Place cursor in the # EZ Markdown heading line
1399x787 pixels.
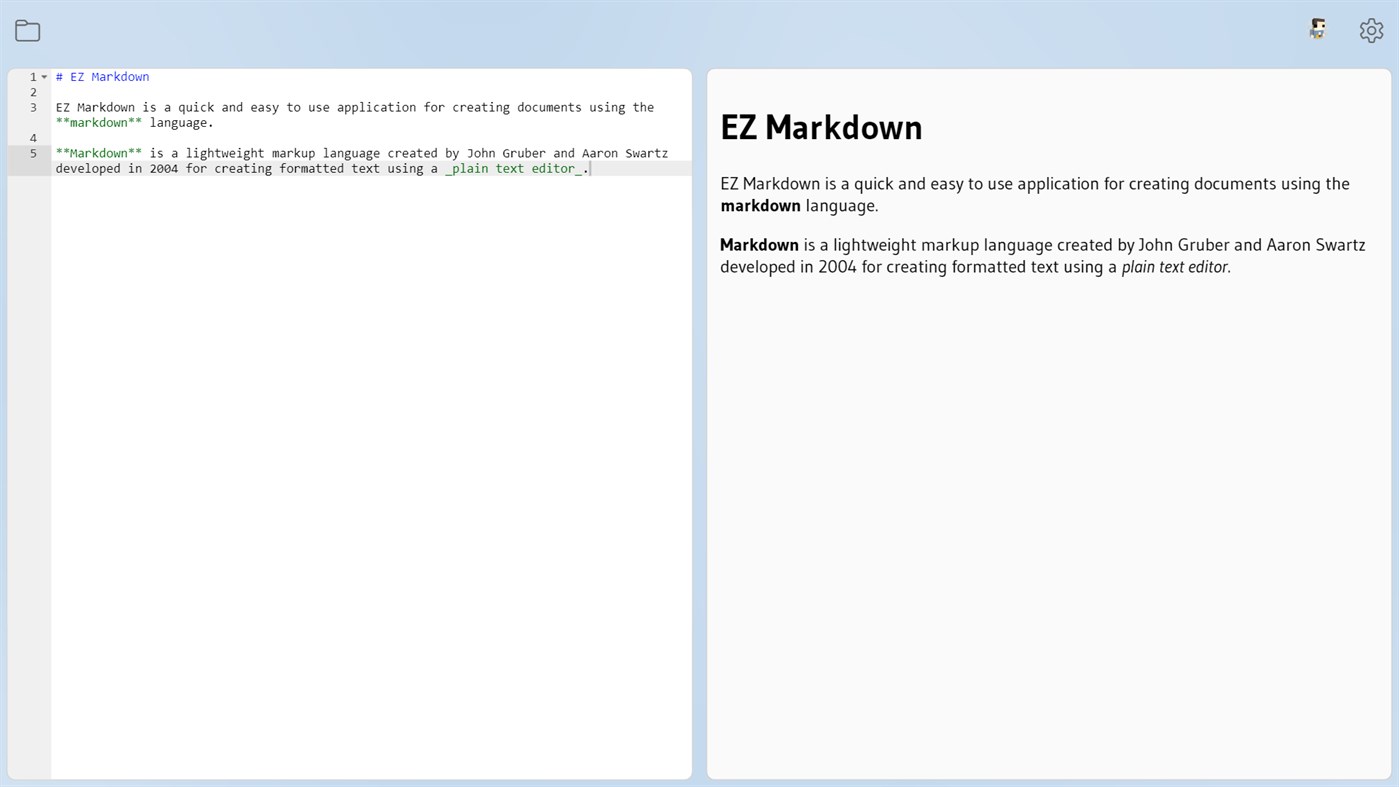point(102,76)
